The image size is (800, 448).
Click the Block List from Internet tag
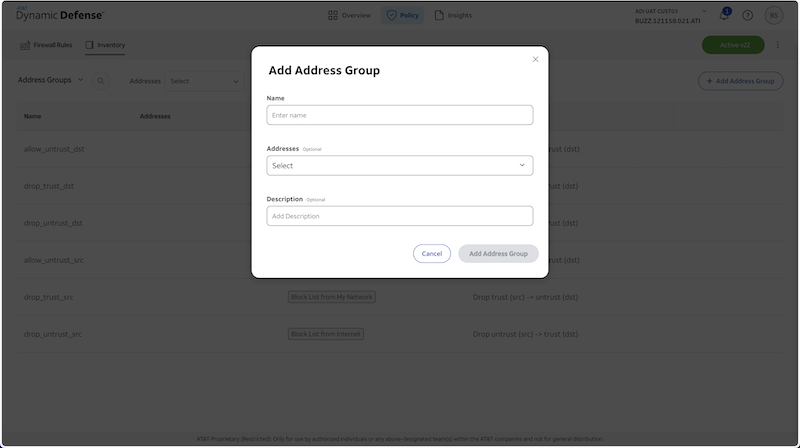(326, 334)
